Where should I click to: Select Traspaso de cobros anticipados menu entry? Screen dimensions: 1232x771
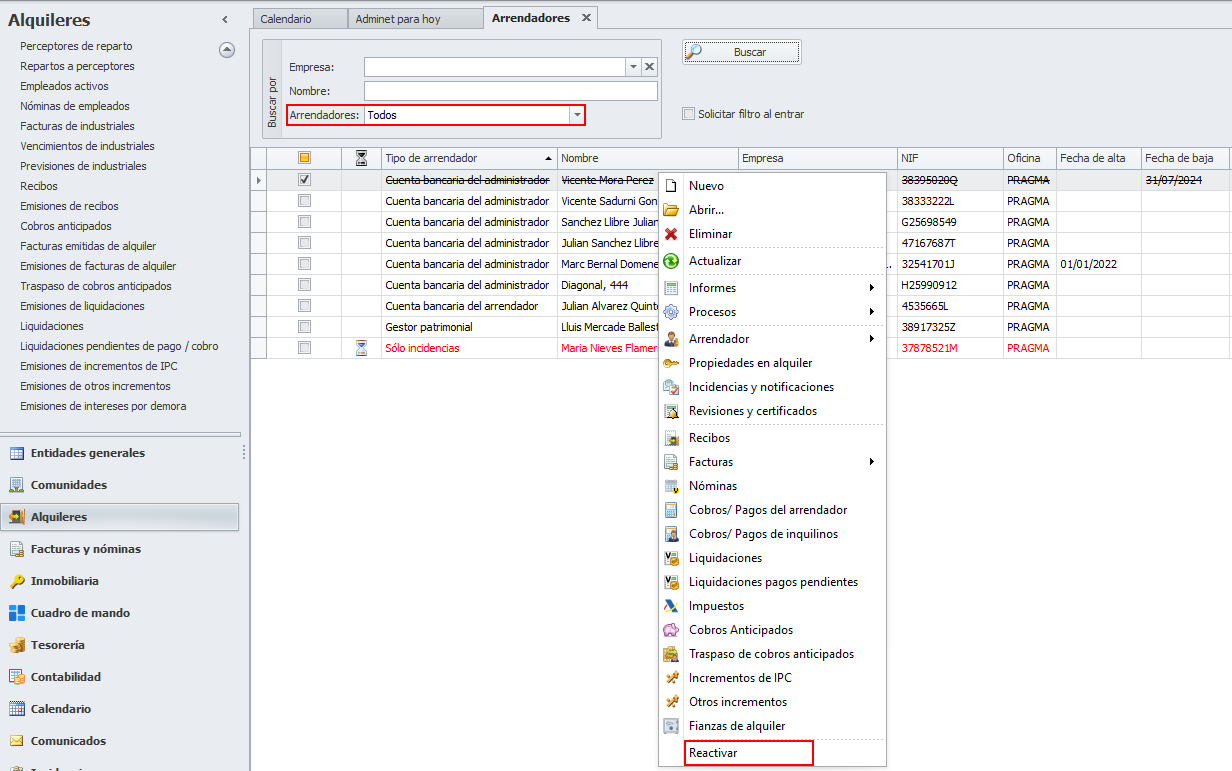click(771, 654)
